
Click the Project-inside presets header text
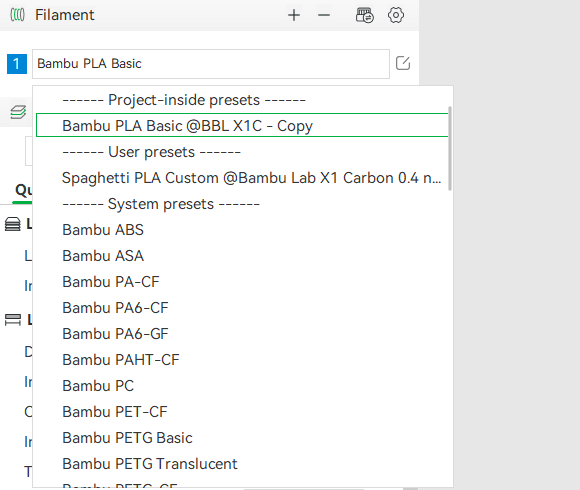tap(184, 100)
